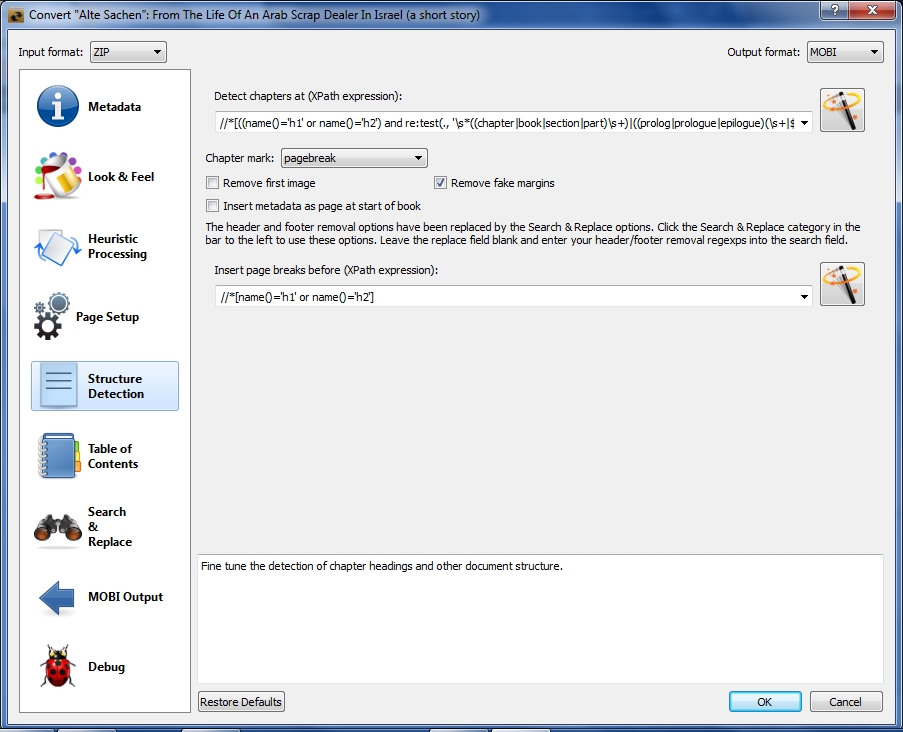Close the Convert dialog window
The height and width of the screenshot is (732, 903).
[x=872, y=9]
